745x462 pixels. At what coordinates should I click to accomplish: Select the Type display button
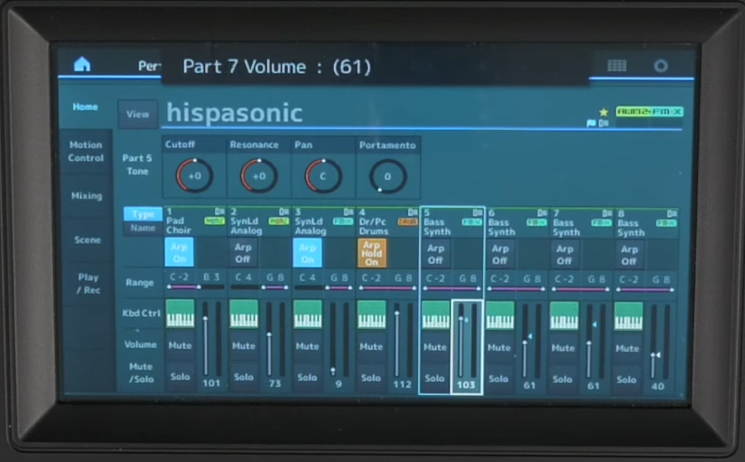pos(142,214)
